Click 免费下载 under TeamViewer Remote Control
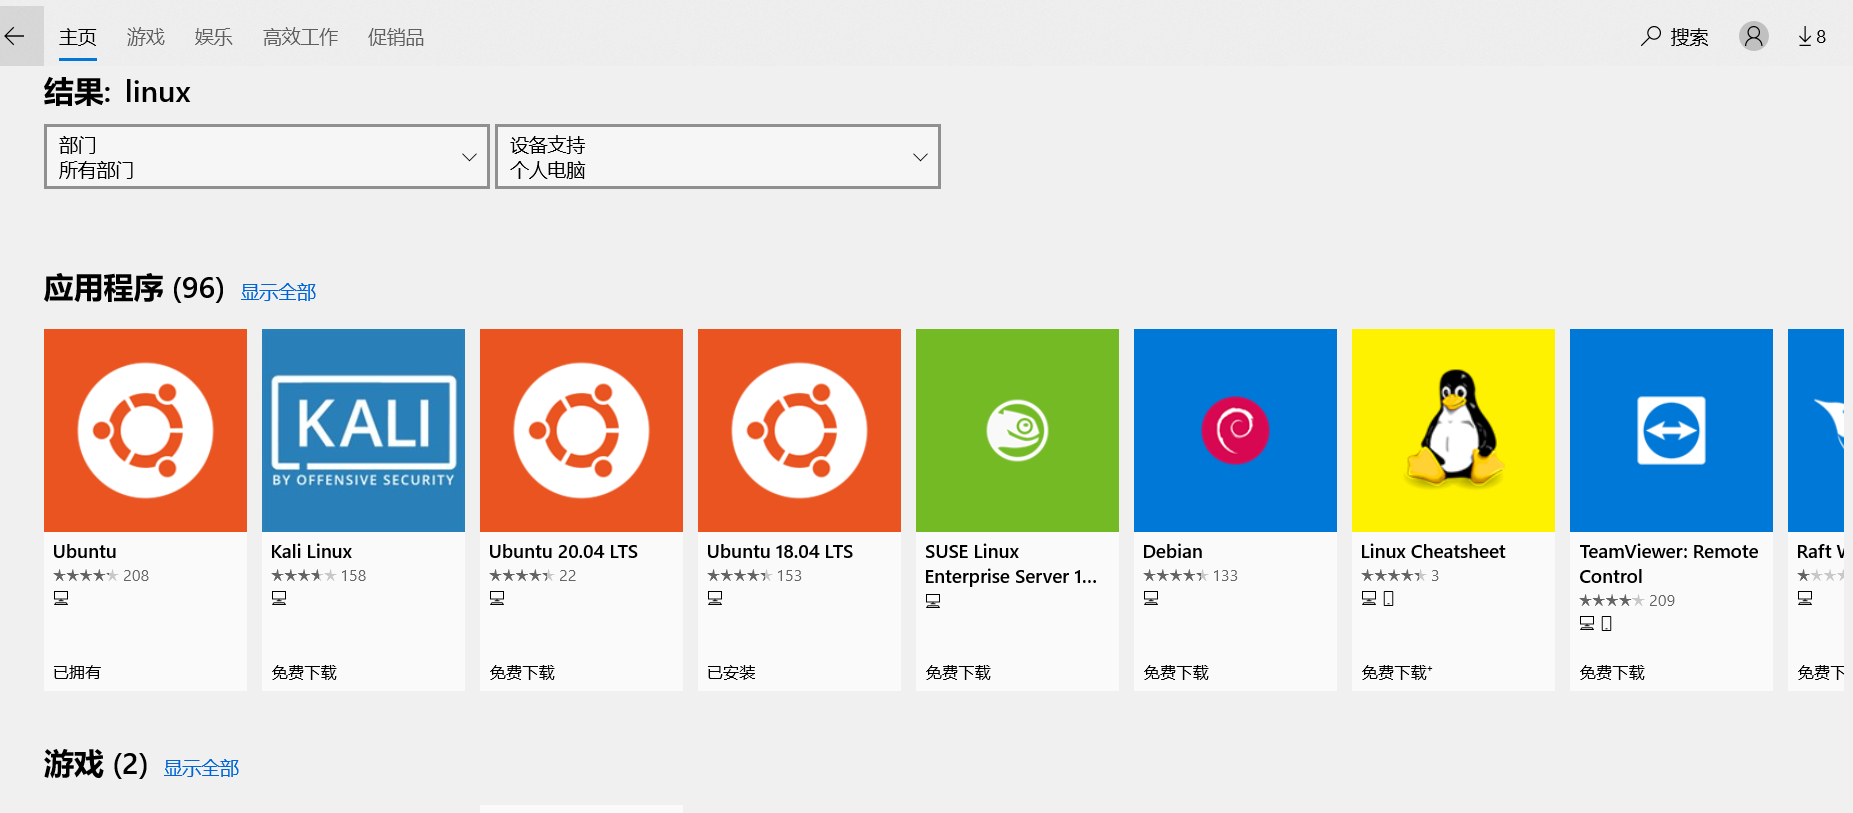The width and height of the screenshot is (1853, 813). 1612,673
